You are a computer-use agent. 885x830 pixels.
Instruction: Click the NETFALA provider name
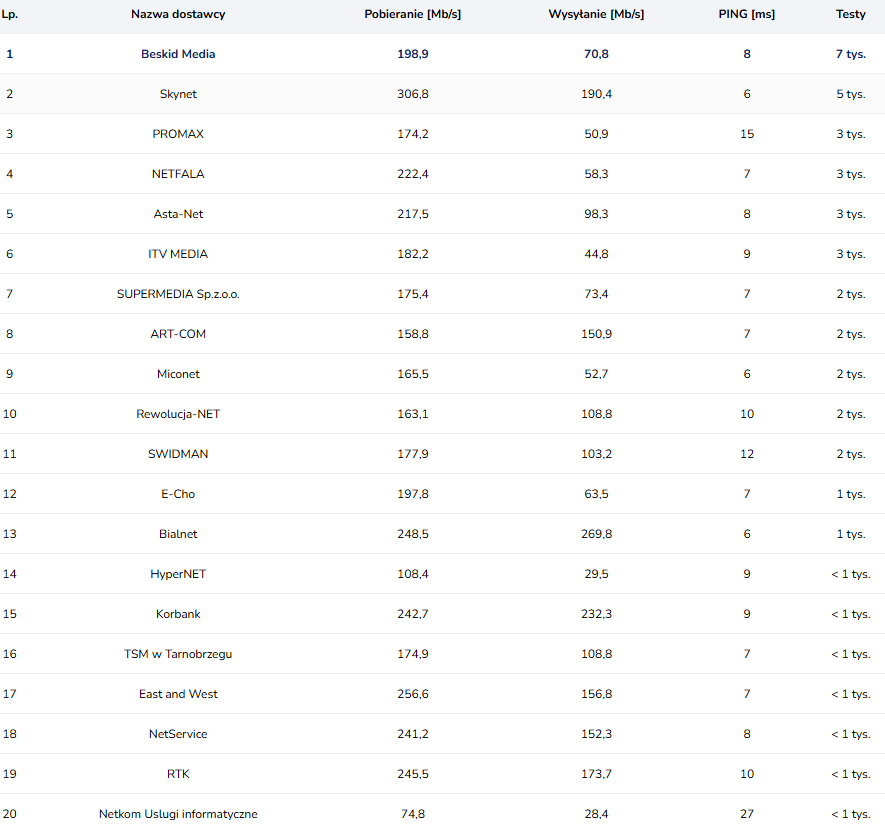[x=178, y=174]
